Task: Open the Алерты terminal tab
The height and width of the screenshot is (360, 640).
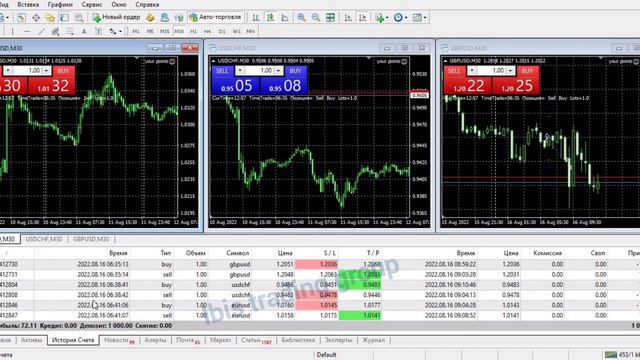Action: (x=155, y=340)
